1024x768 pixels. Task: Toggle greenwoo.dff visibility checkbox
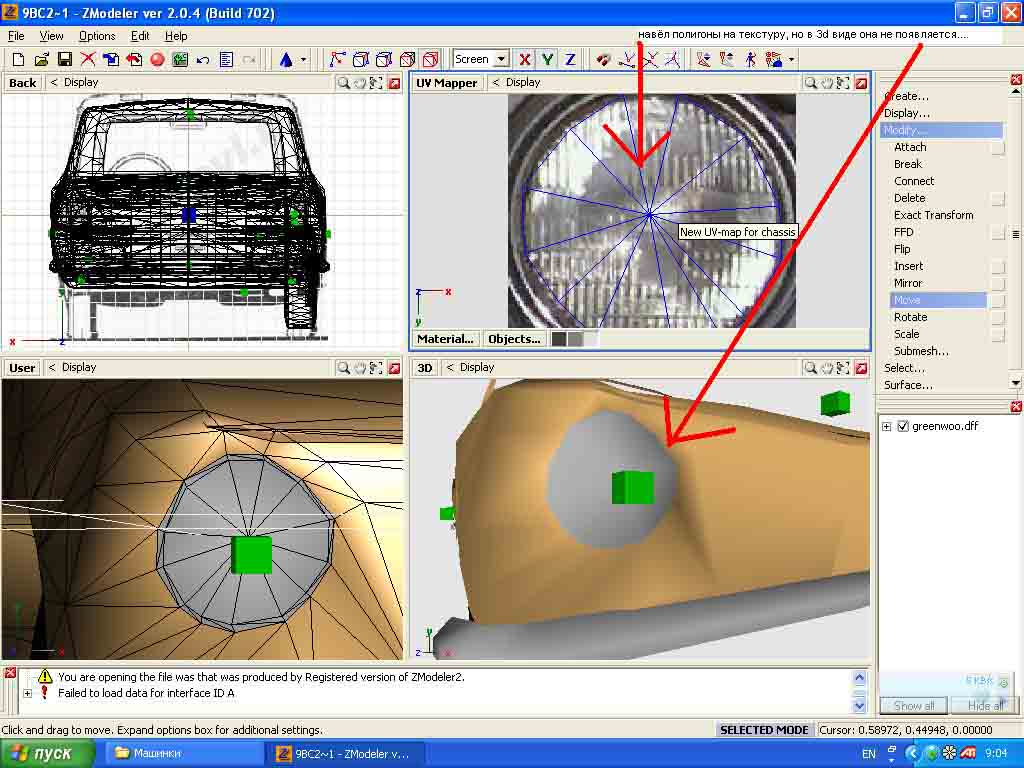903,427
